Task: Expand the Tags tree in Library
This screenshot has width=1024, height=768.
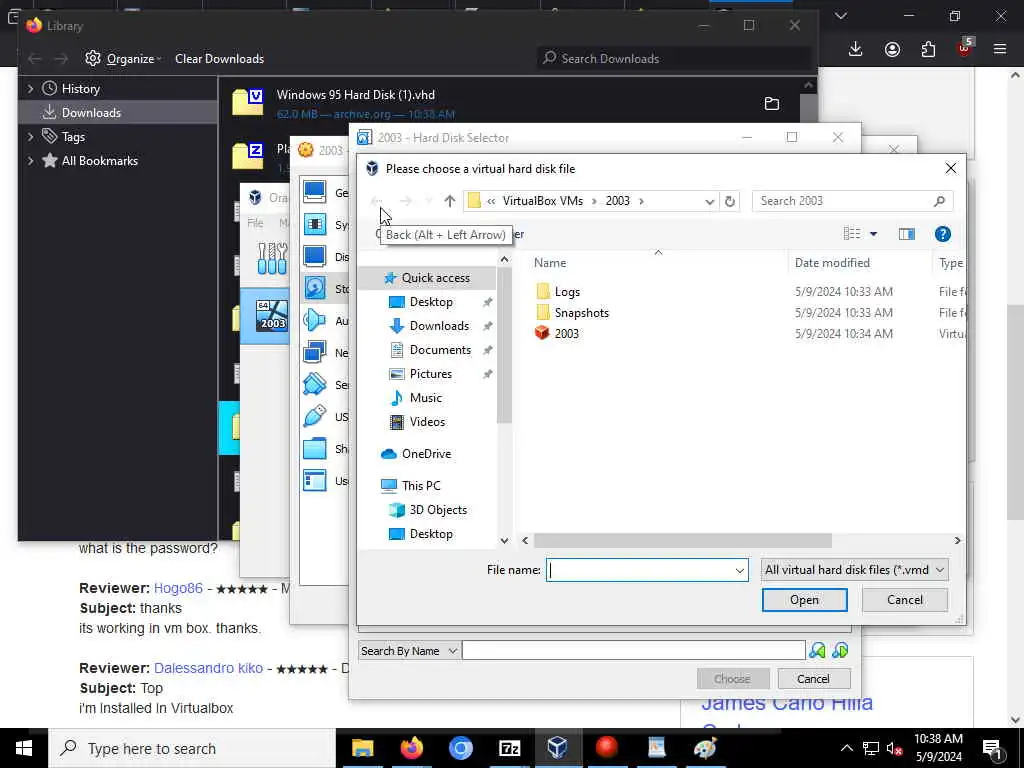Action: pos(30,136)
